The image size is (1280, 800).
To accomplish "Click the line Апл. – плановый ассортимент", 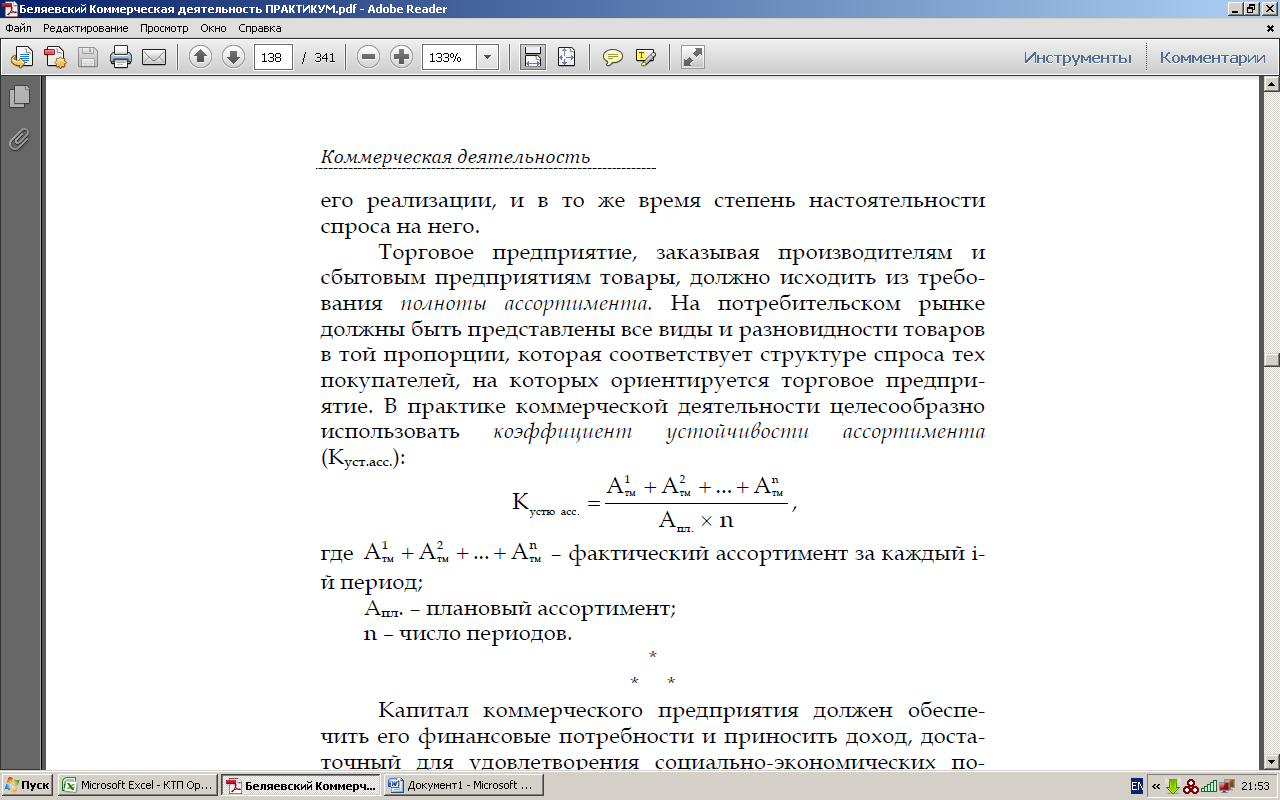I will pos(520,608).
